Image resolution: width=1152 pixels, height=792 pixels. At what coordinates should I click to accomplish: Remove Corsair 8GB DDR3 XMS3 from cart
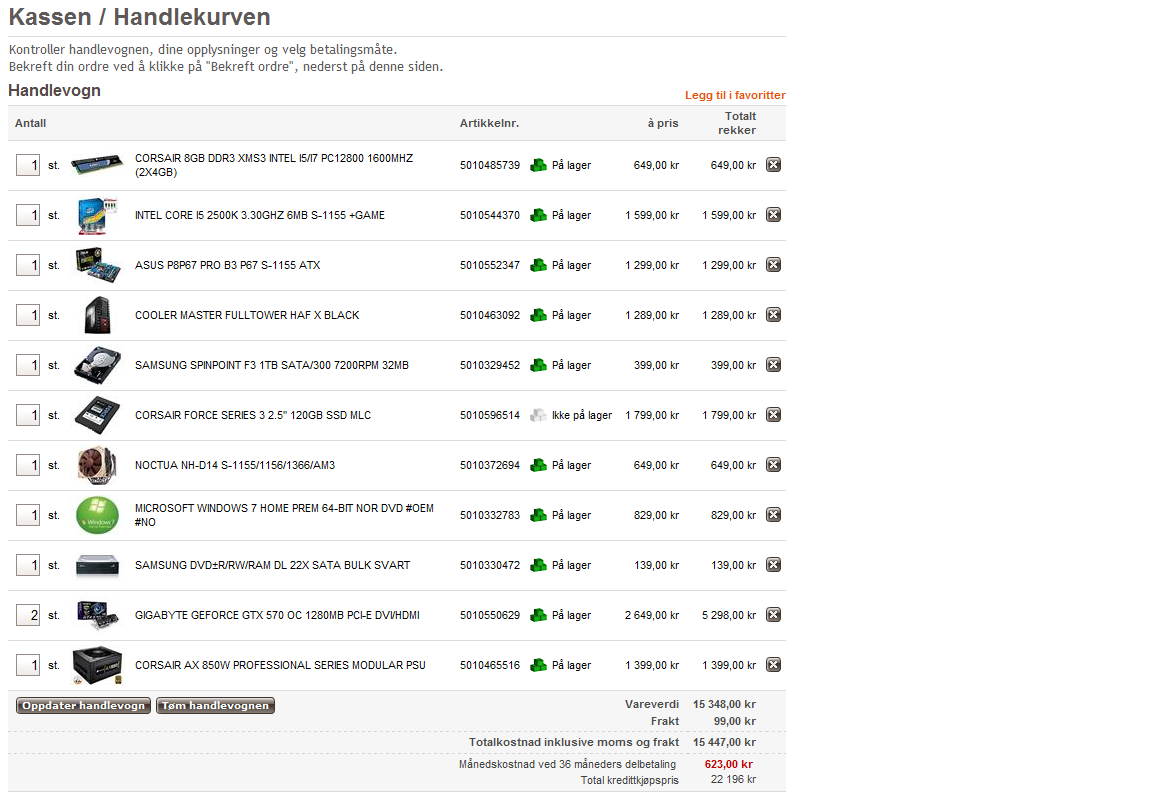point(773,165)
